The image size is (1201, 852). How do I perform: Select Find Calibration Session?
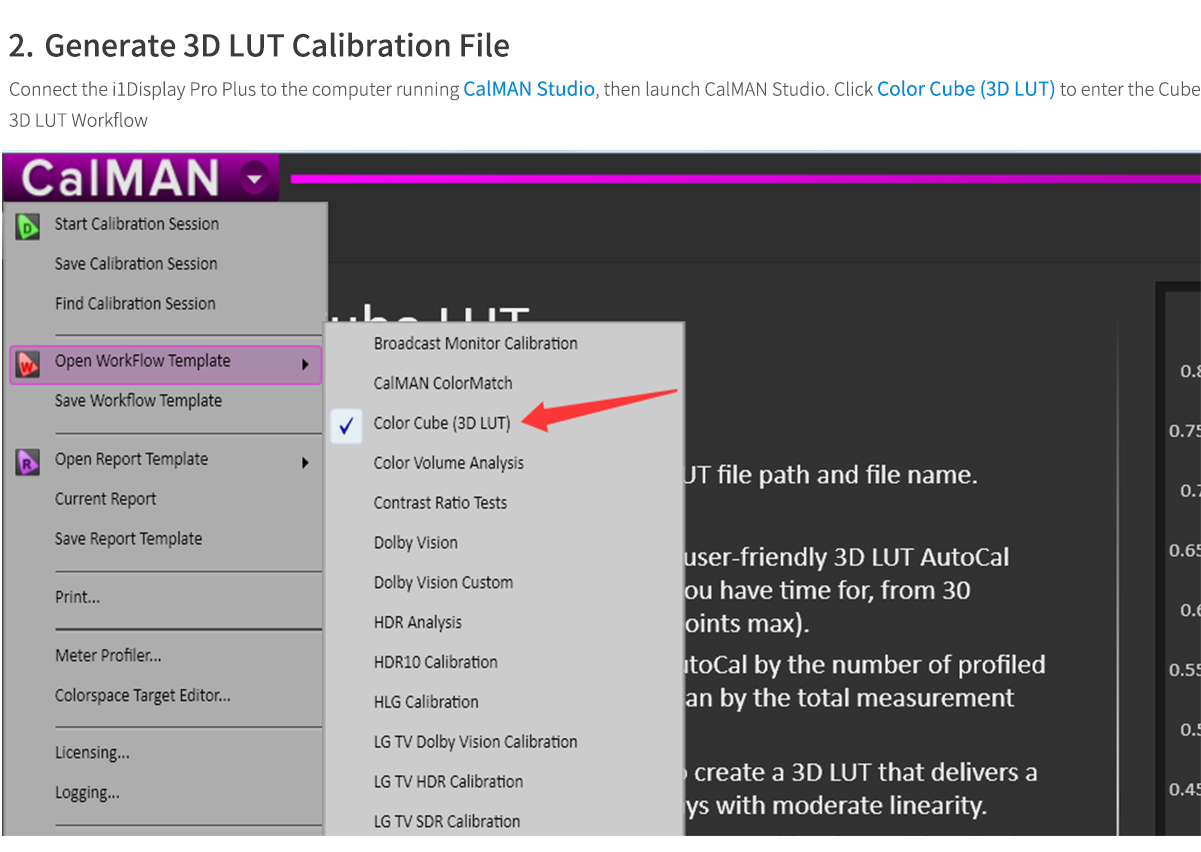pos(135,303)
